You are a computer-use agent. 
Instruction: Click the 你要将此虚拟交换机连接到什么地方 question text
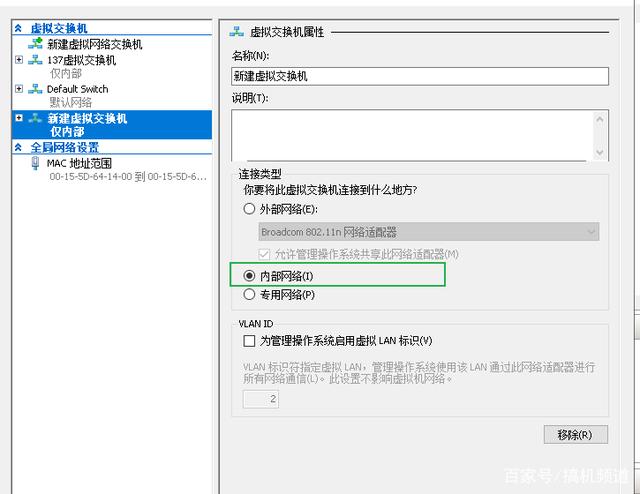tap(330, 190)
